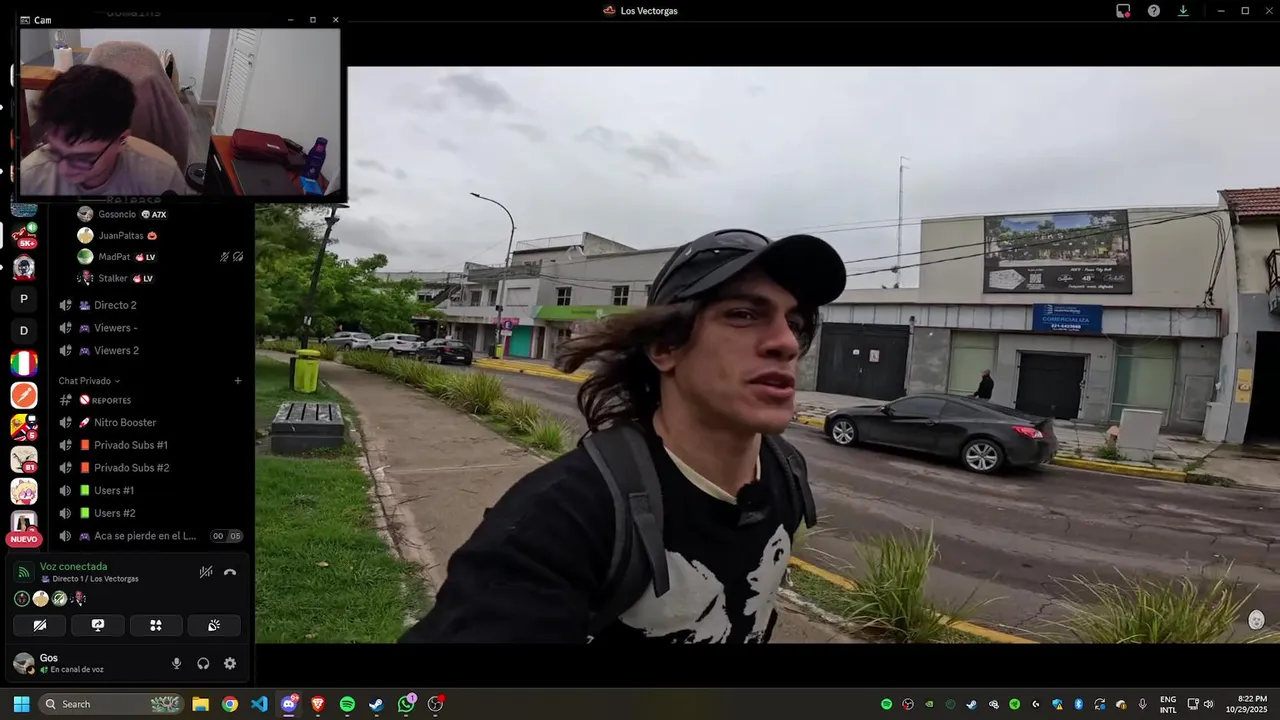Screen dimensions: 1280x720
Task: Click Voz conectada status text
Action: (73, 566)
